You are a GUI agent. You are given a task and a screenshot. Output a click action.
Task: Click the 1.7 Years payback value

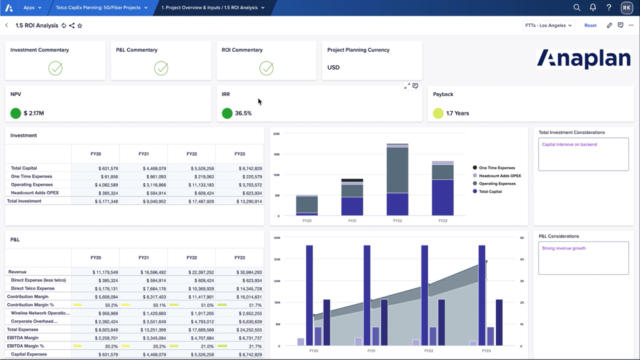pyautogui.click(x=458, y=113)
